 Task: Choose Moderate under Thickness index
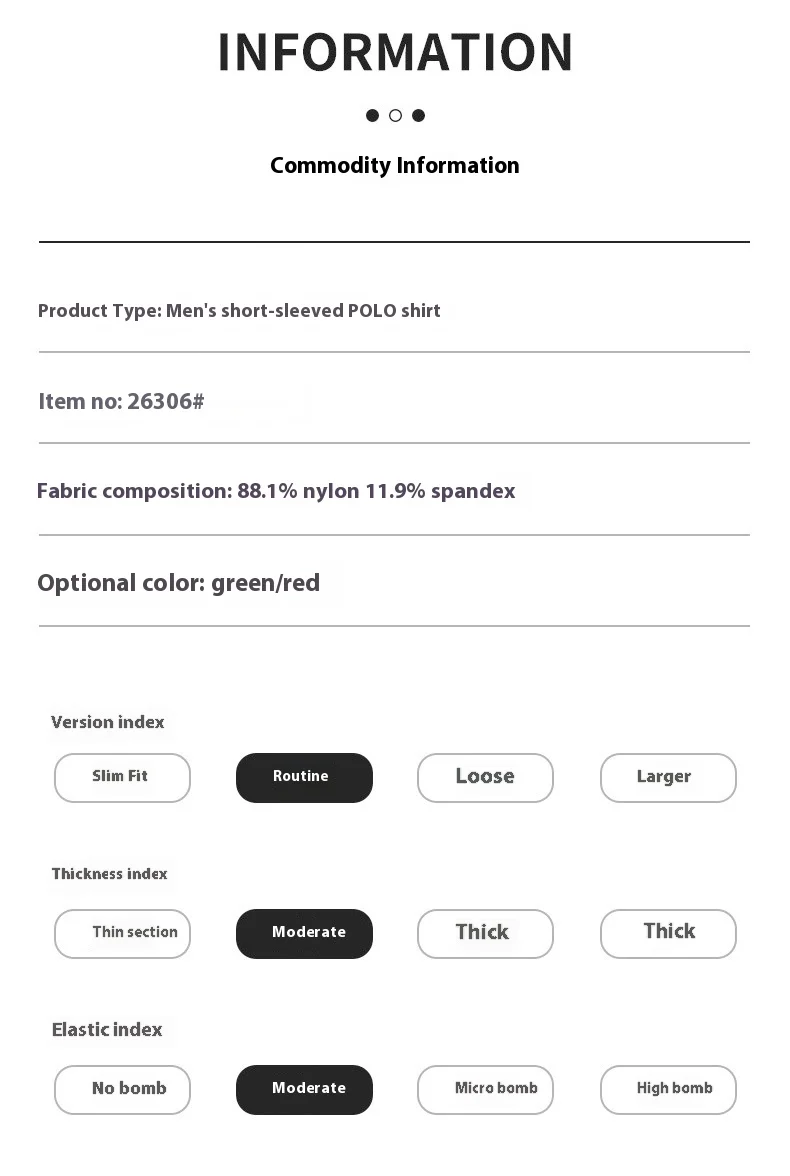point(304,933)
